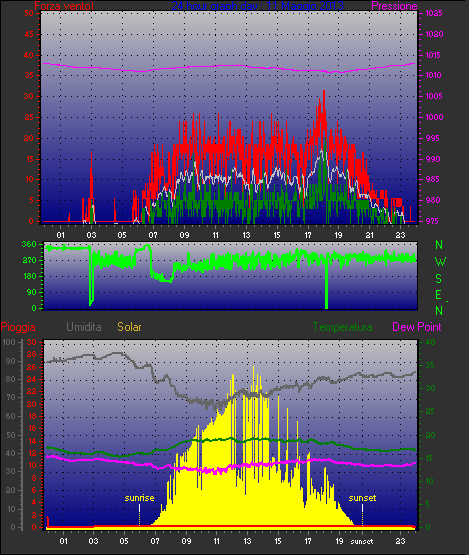Select the 'Pressione' axis label
This screenshot has height=555, width=469.
point(394,6)
